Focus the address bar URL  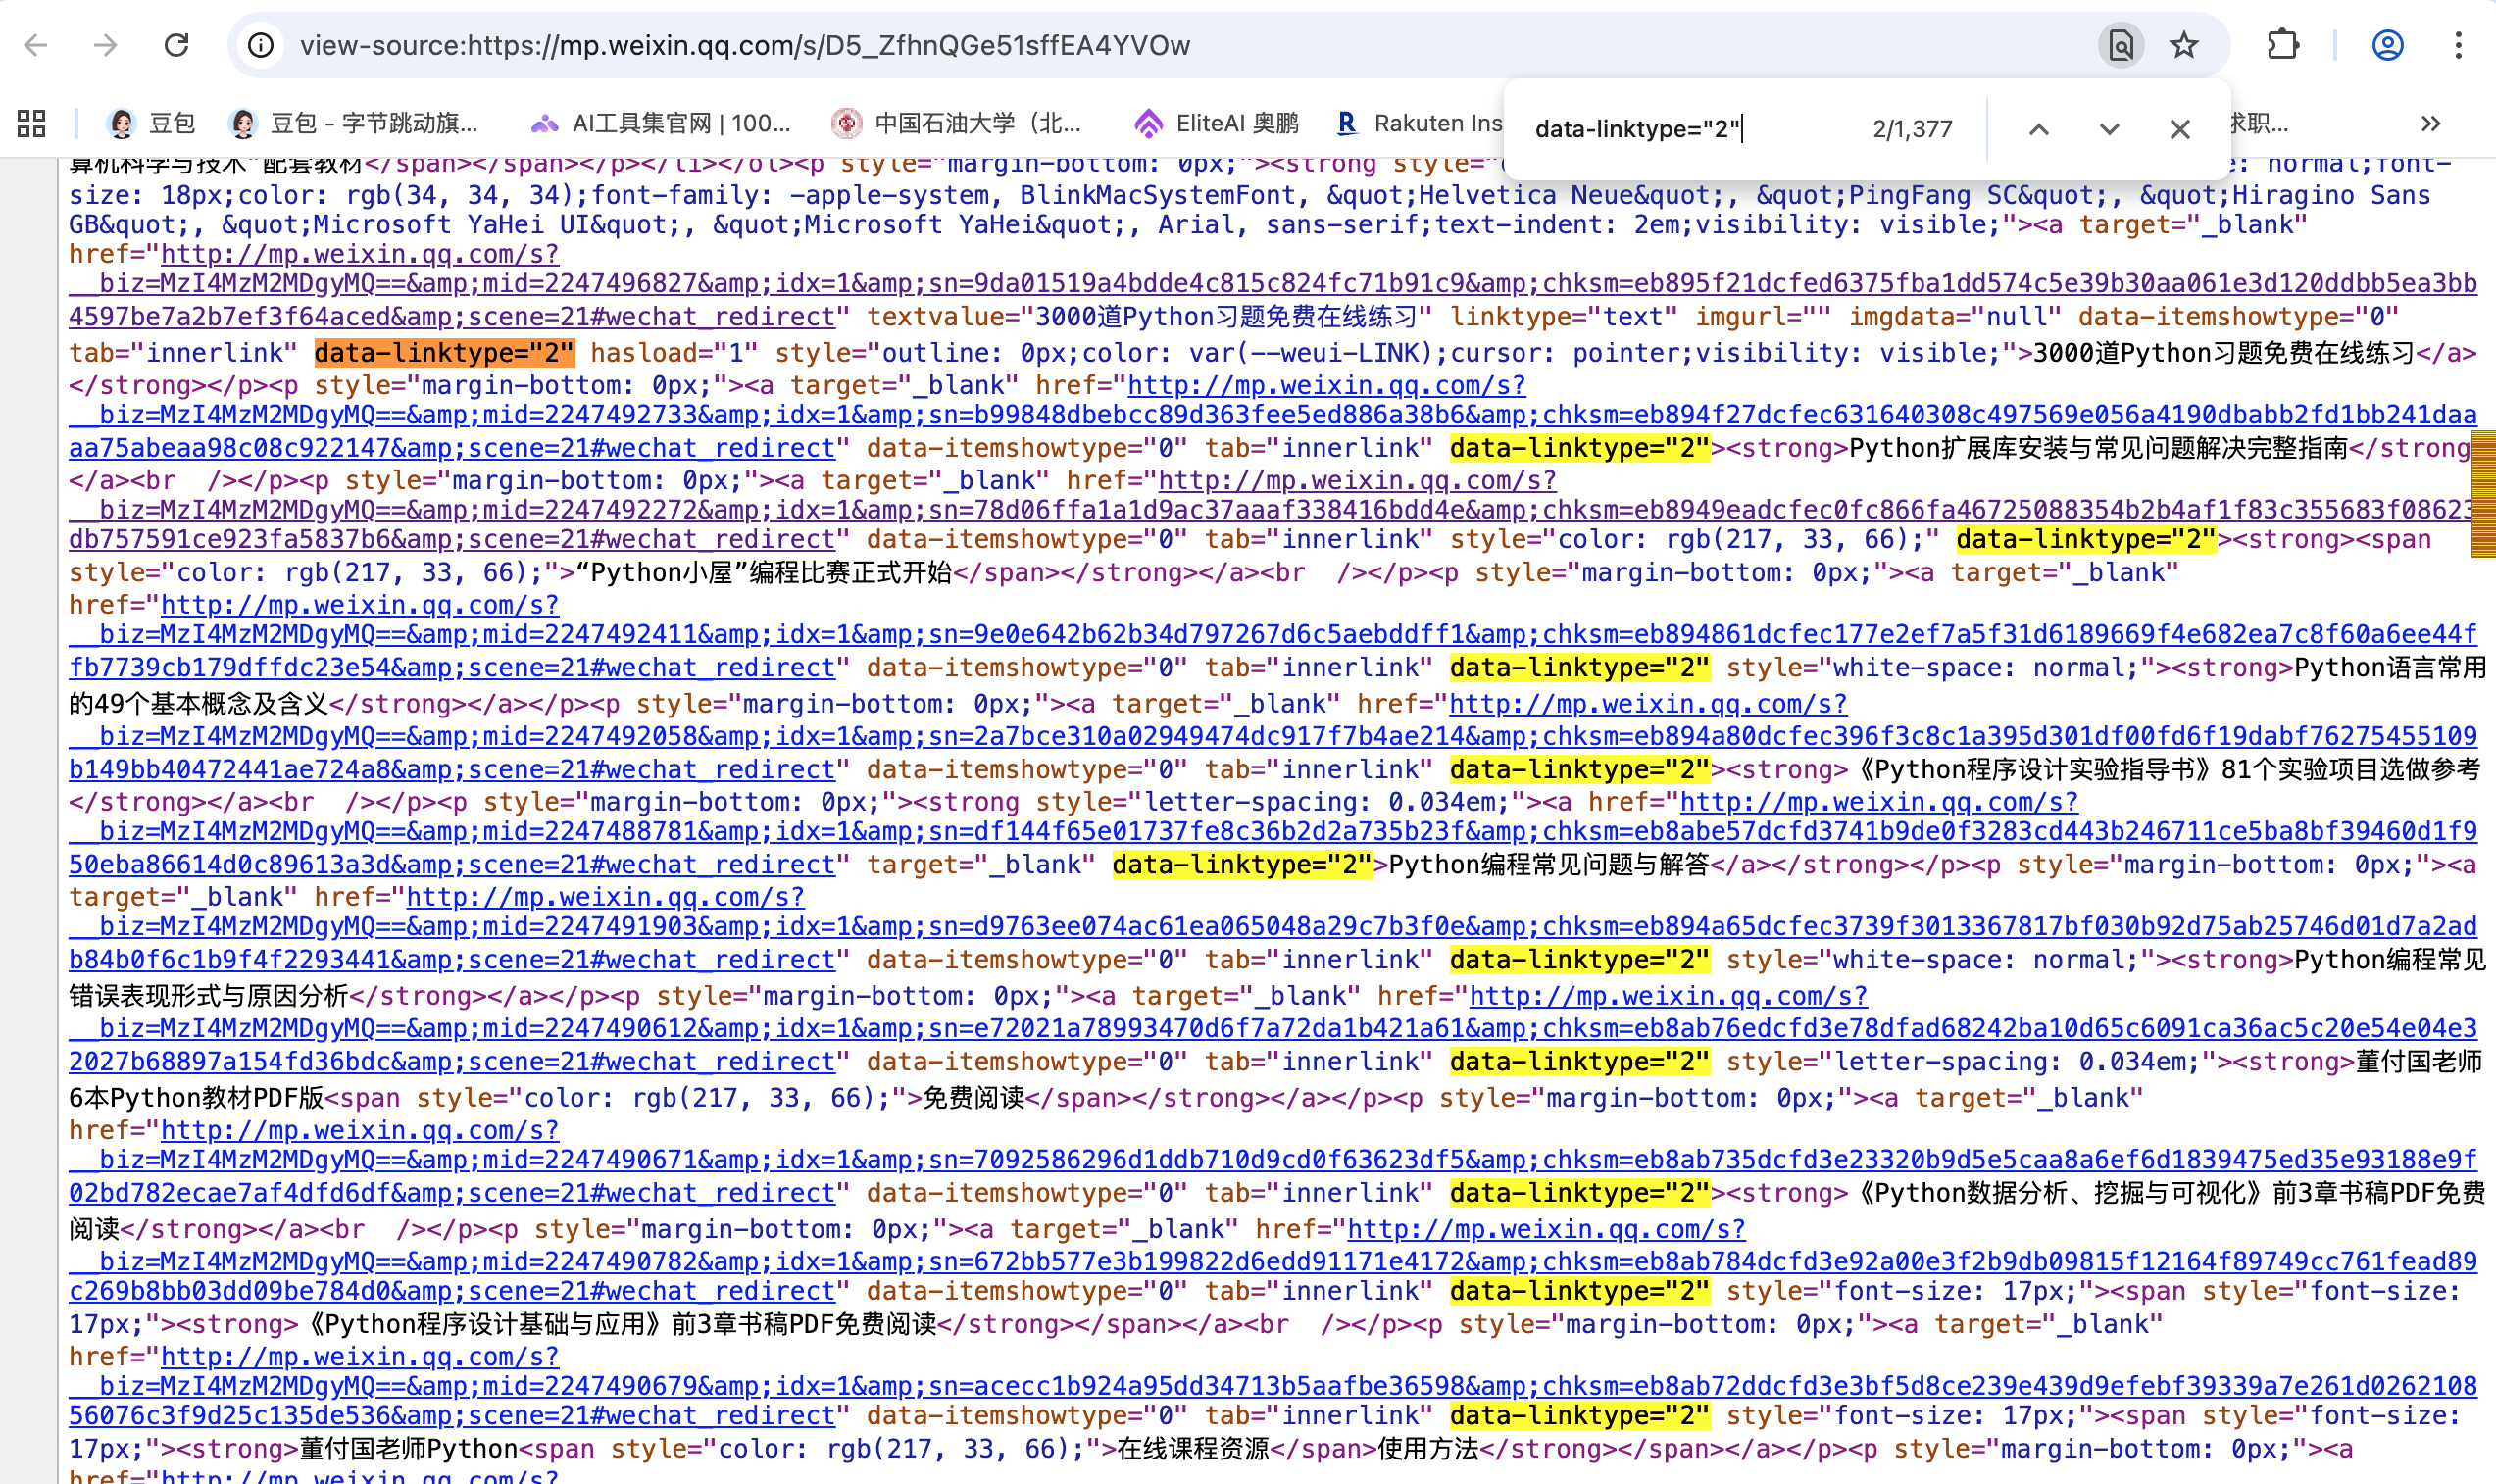coord(745,45)
